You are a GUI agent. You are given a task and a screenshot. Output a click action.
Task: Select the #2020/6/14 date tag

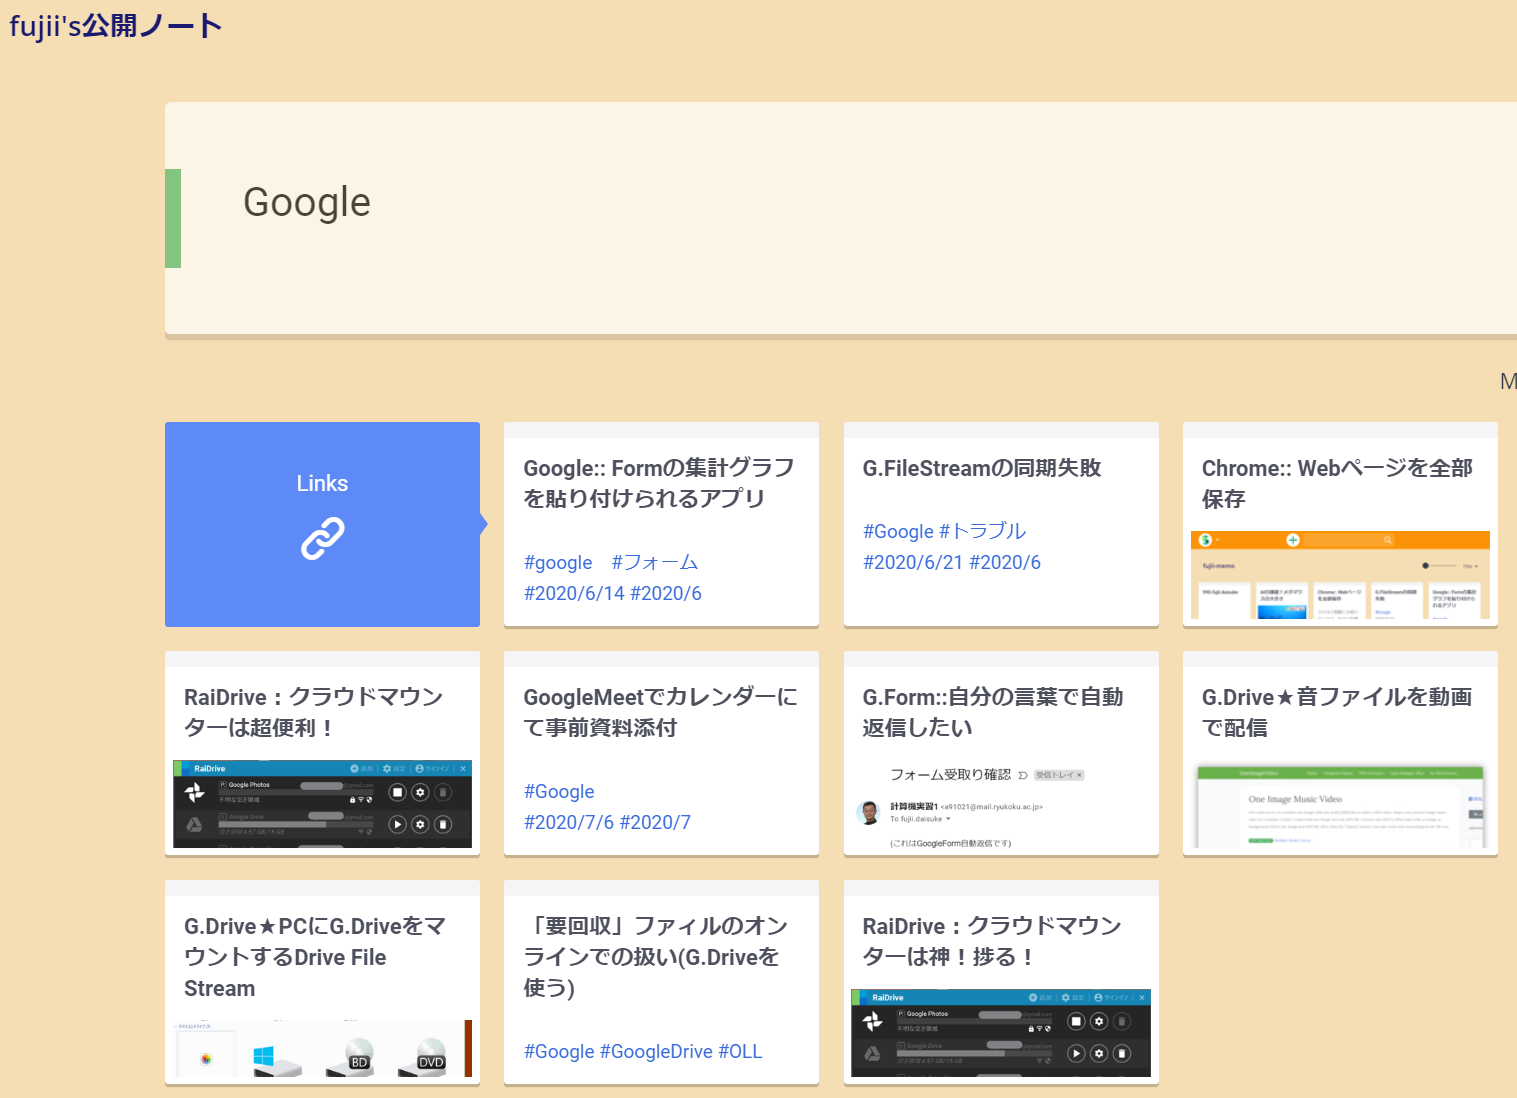[574, 594]
